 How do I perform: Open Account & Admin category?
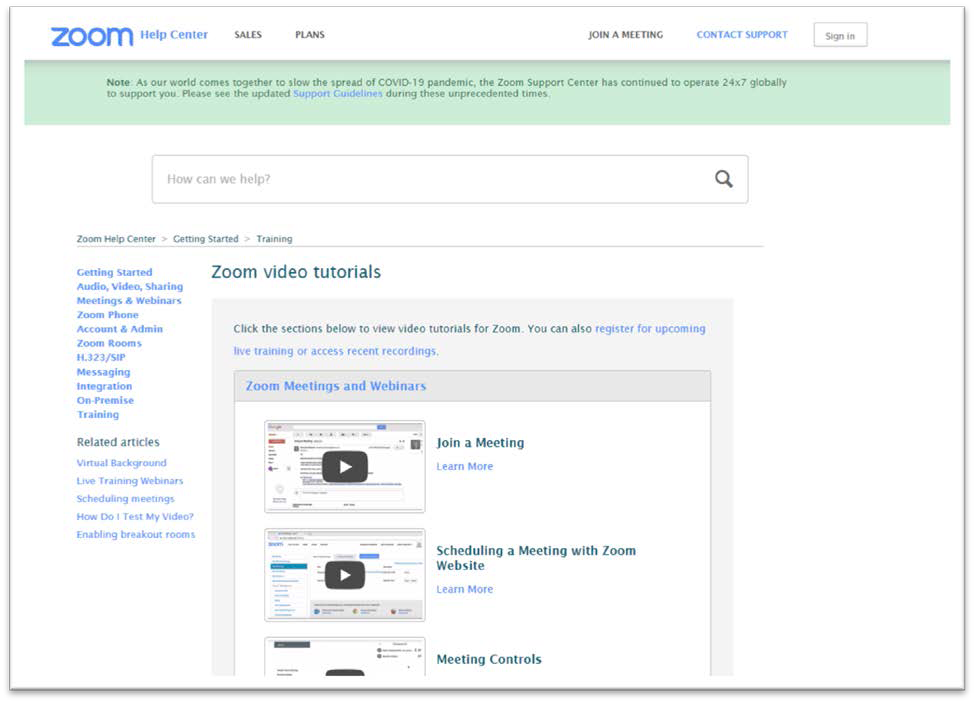[x=120, y=329]
